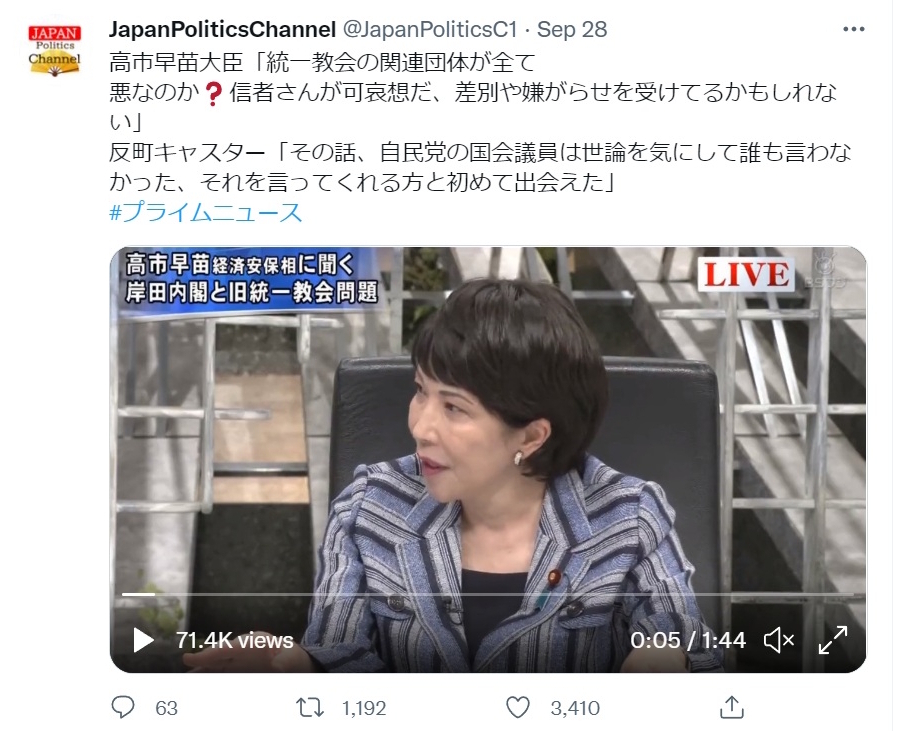The height and width of the screenshot is (731, 897).
Task: Click the 63 replies count
Action: (166, 708)
